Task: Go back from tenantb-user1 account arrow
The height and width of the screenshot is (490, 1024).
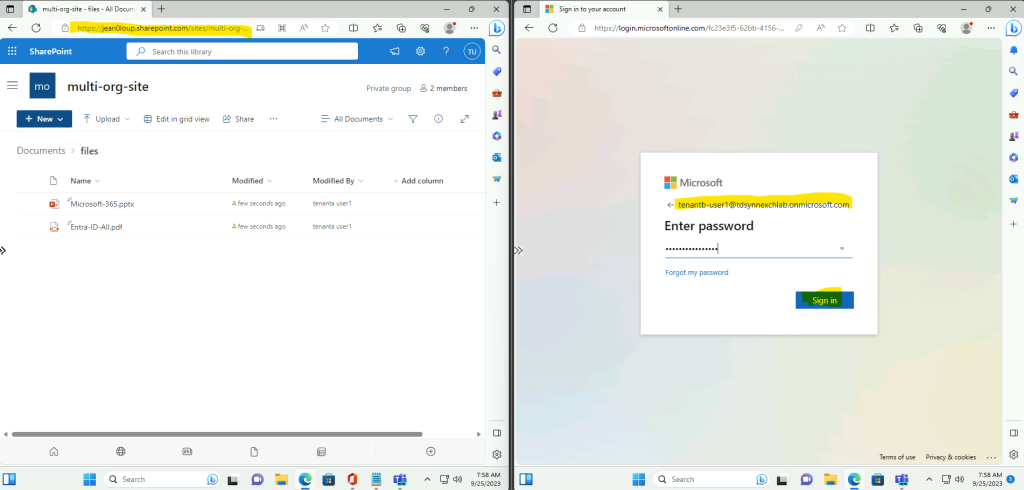Action: tap(670, 204)
